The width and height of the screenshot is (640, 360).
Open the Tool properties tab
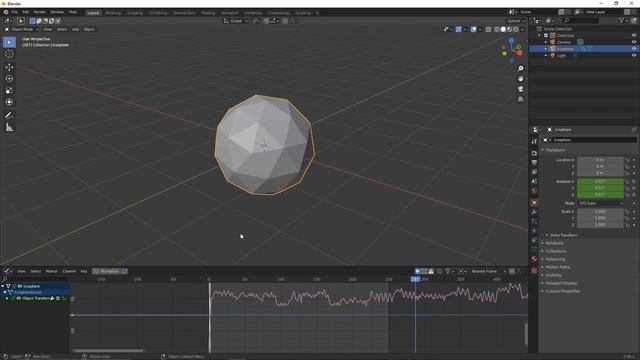pyautogui.click(x=534, y=141)
